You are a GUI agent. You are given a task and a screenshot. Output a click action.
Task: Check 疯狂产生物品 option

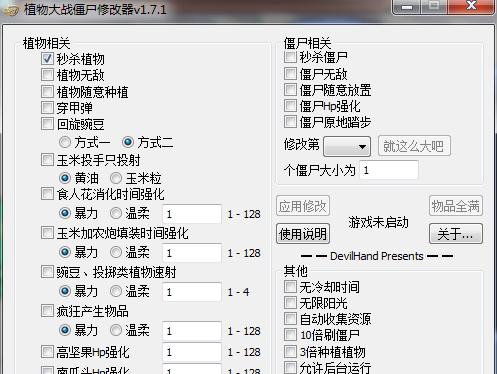click(47, 311)
